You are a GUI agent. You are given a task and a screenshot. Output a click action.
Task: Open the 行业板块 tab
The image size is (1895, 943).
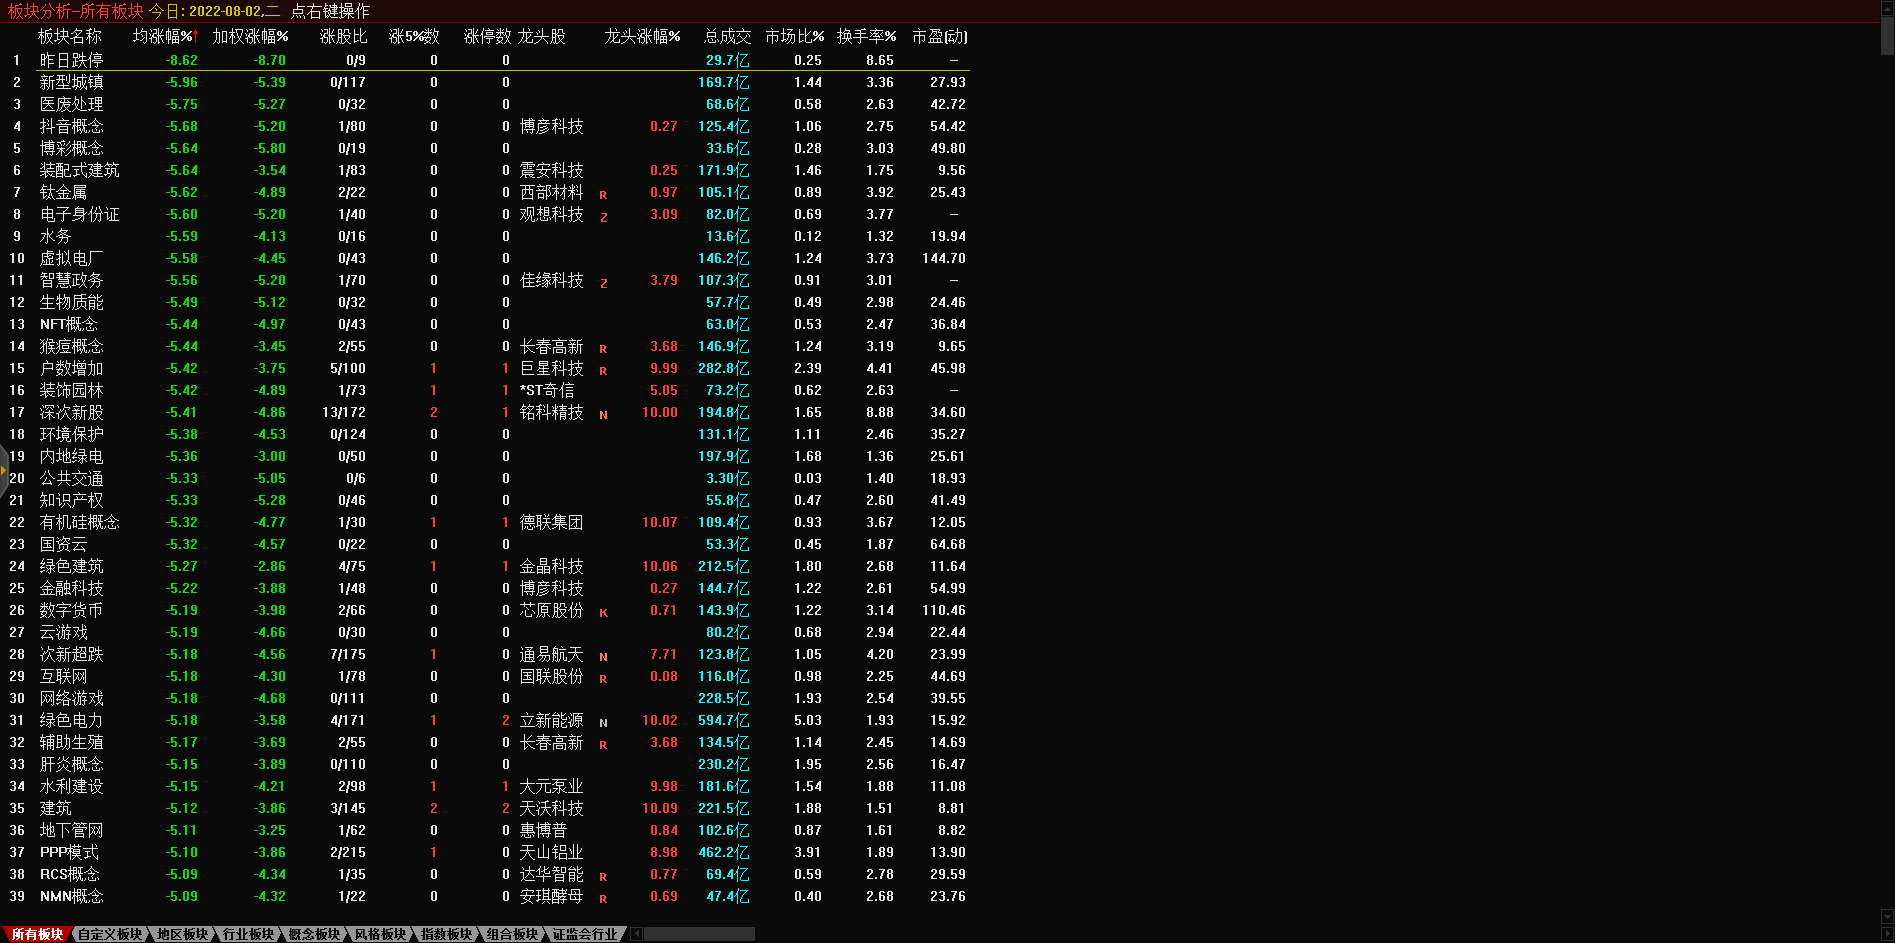(x=248, y=934)
